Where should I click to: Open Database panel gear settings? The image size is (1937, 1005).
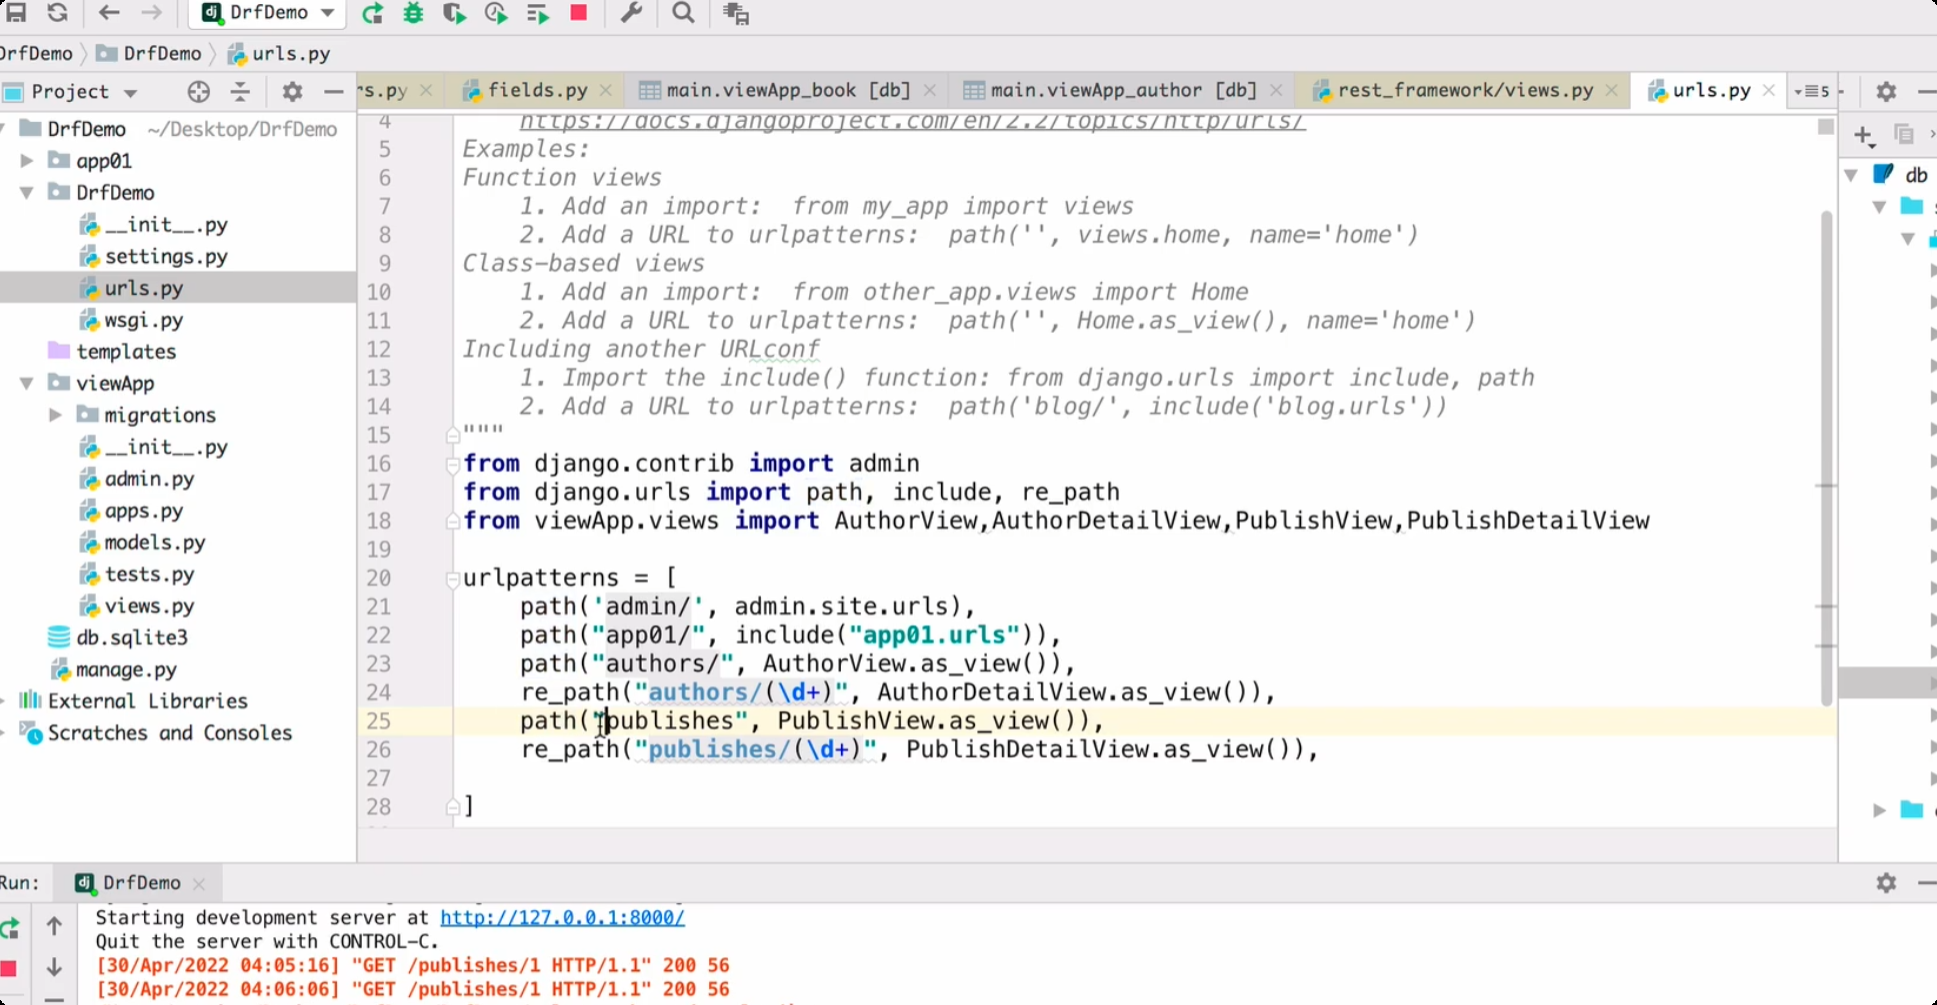[1886, 92]
